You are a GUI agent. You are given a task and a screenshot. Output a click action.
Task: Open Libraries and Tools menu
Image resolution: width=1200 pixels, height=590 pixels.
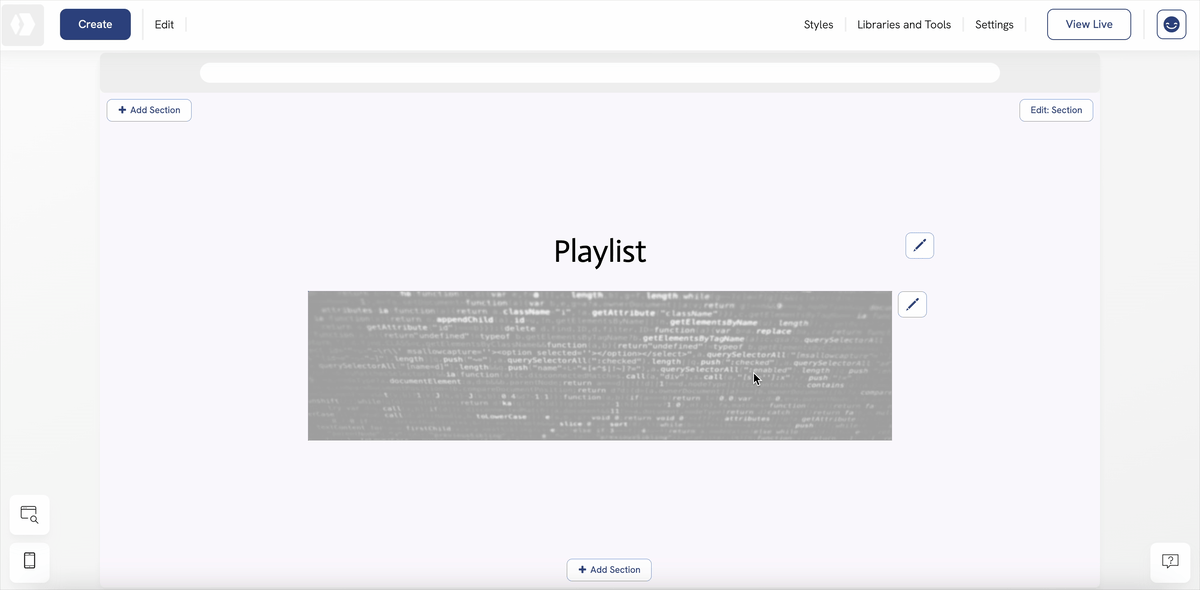(904, 25)
